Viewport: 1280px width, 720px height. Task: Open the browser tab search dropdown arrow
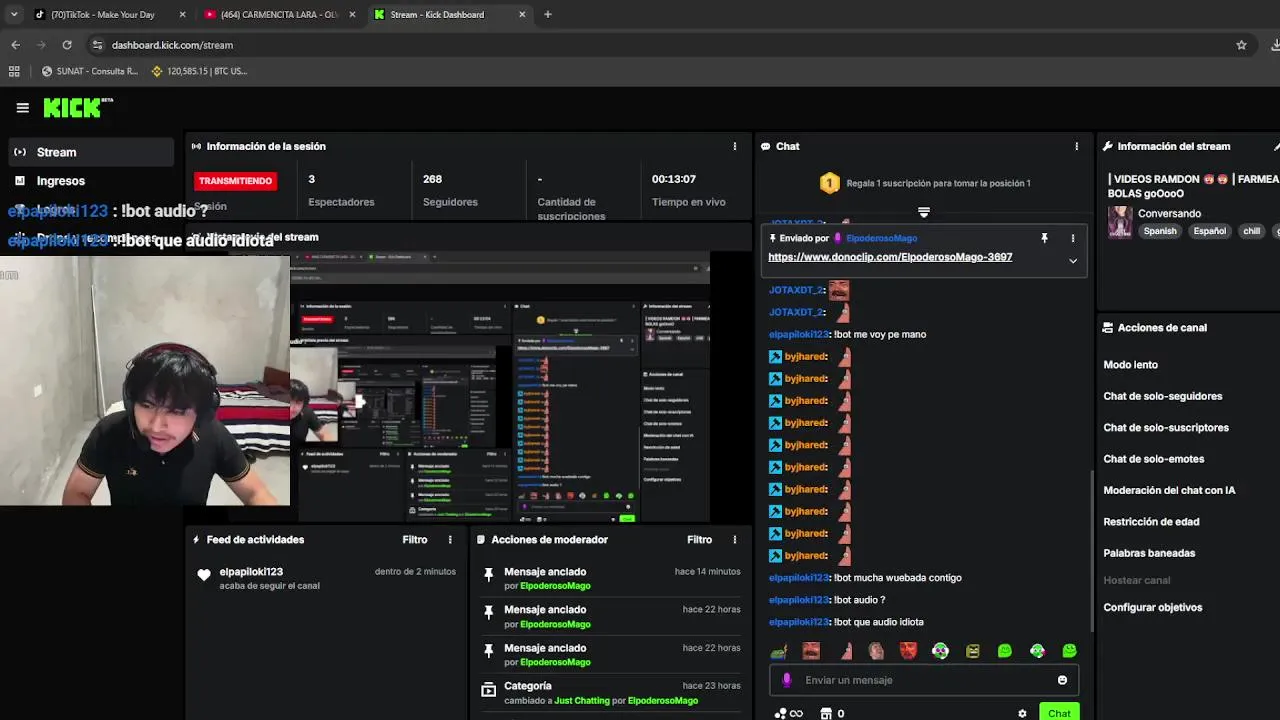pyautogui.click(x=14, y=14)
